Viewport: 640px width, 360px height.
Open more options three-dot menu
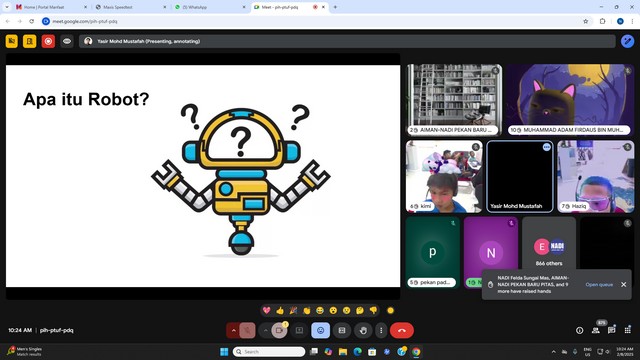381,330
